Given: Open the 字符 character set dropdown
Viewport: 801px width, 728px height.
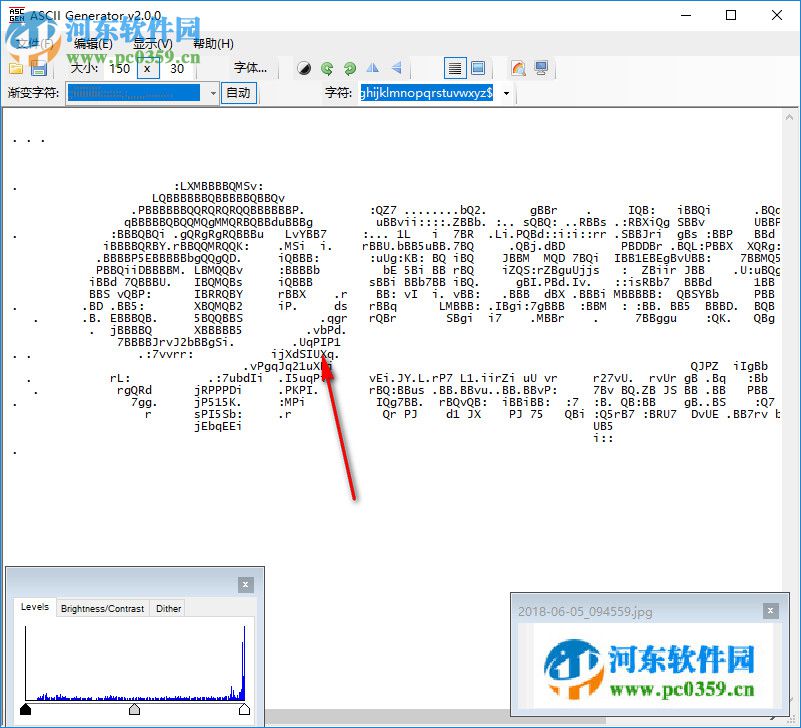Looking at the screenshot, I should 506,93.
